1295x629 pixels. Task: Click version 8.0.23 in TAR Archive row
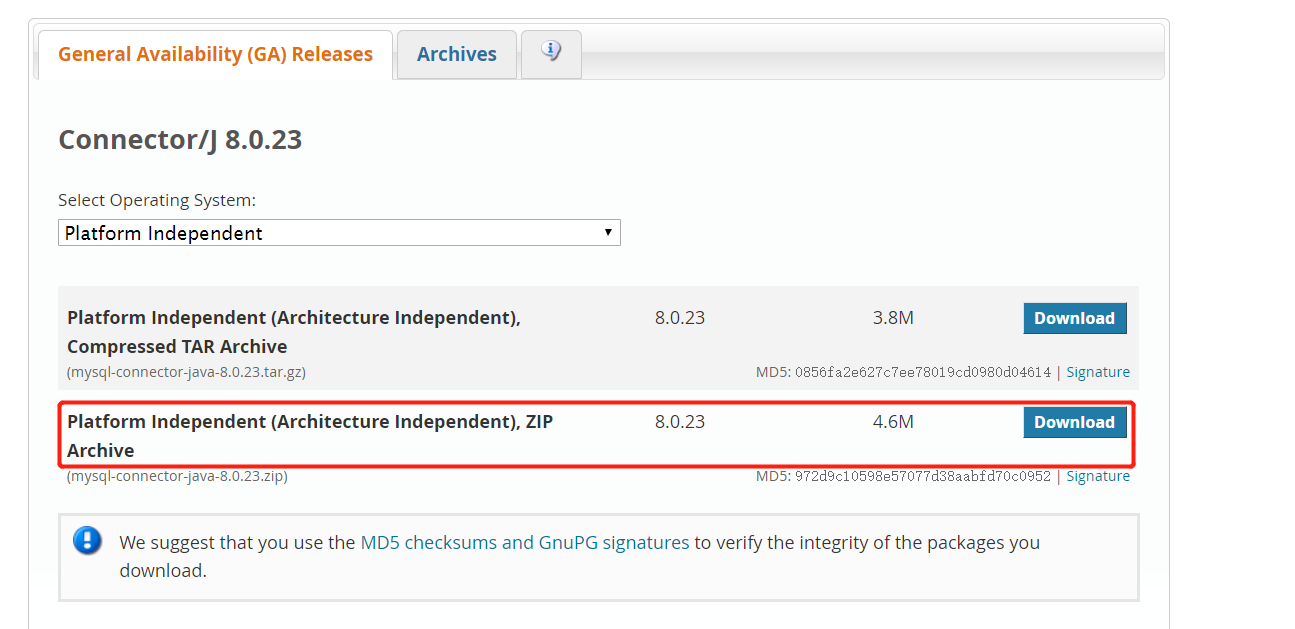680,318
